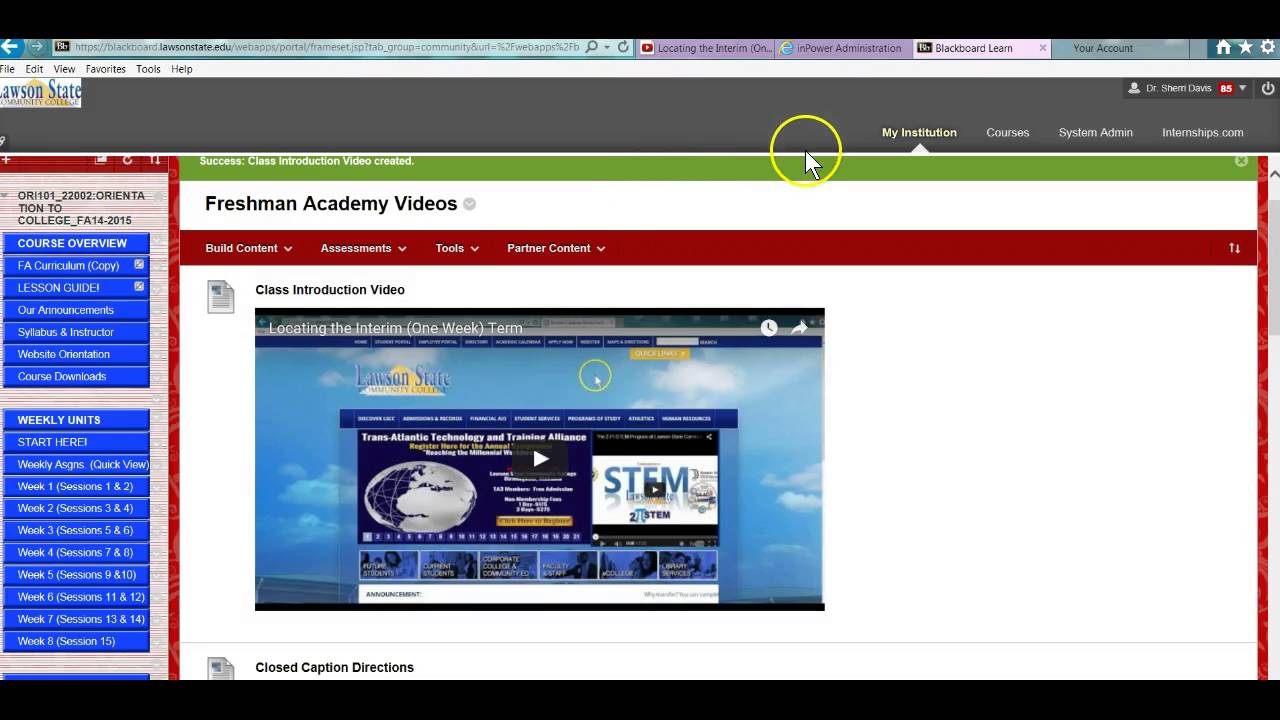The height and width of the screenshot is (720, 1280).
Task: Click the Blackboard logout power icon
Action: click(x=1268, y=88)
